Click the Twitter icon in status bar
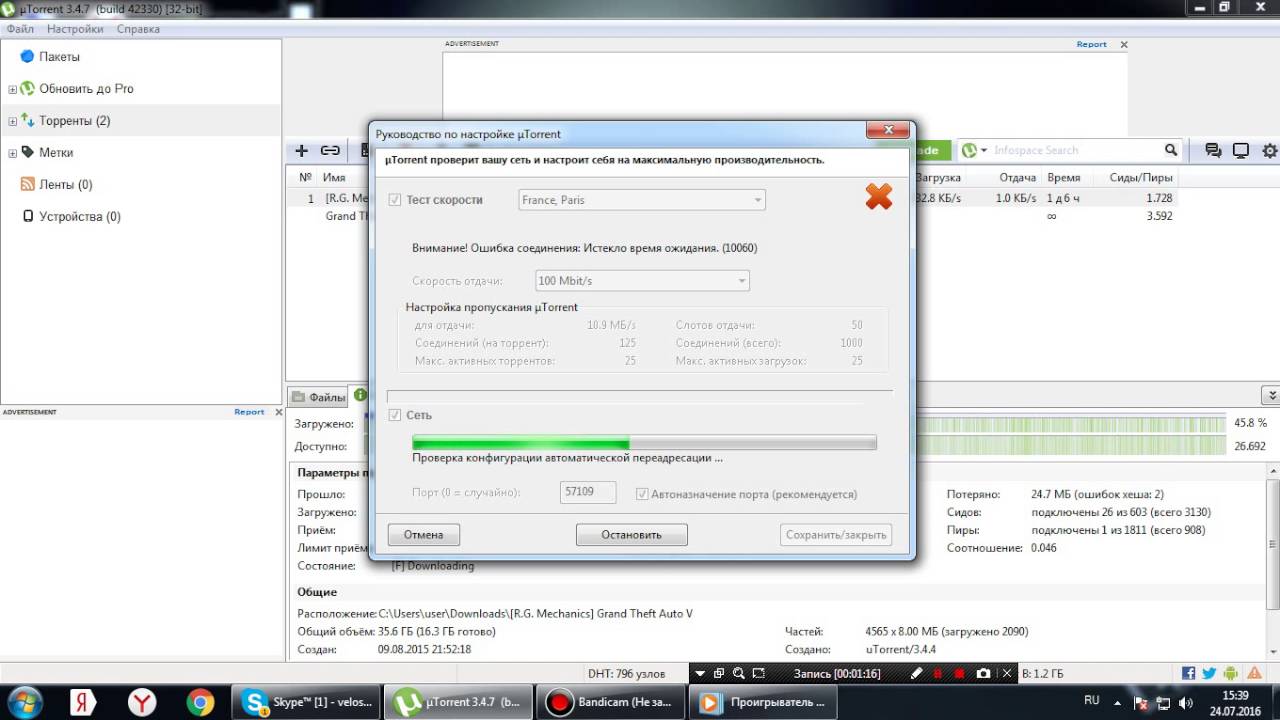Viewport: 1280px width, 720px height. point(1209,674)
